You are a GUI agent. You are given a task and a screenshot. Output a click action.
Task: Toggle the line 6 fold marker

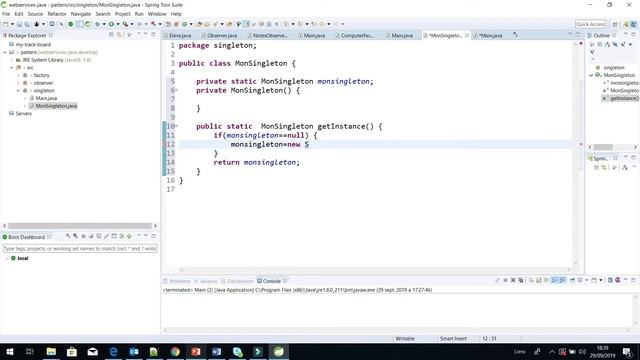click(x=176, y=90)
